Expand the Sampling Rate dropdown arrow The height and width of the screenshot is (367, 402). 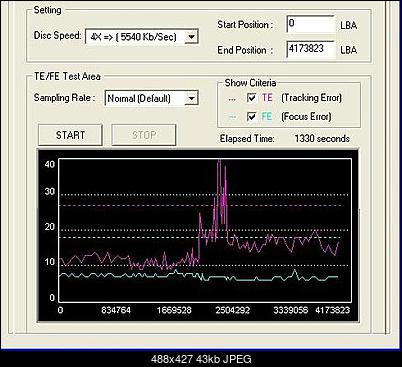pyautogui.click(x=191, y=98)
